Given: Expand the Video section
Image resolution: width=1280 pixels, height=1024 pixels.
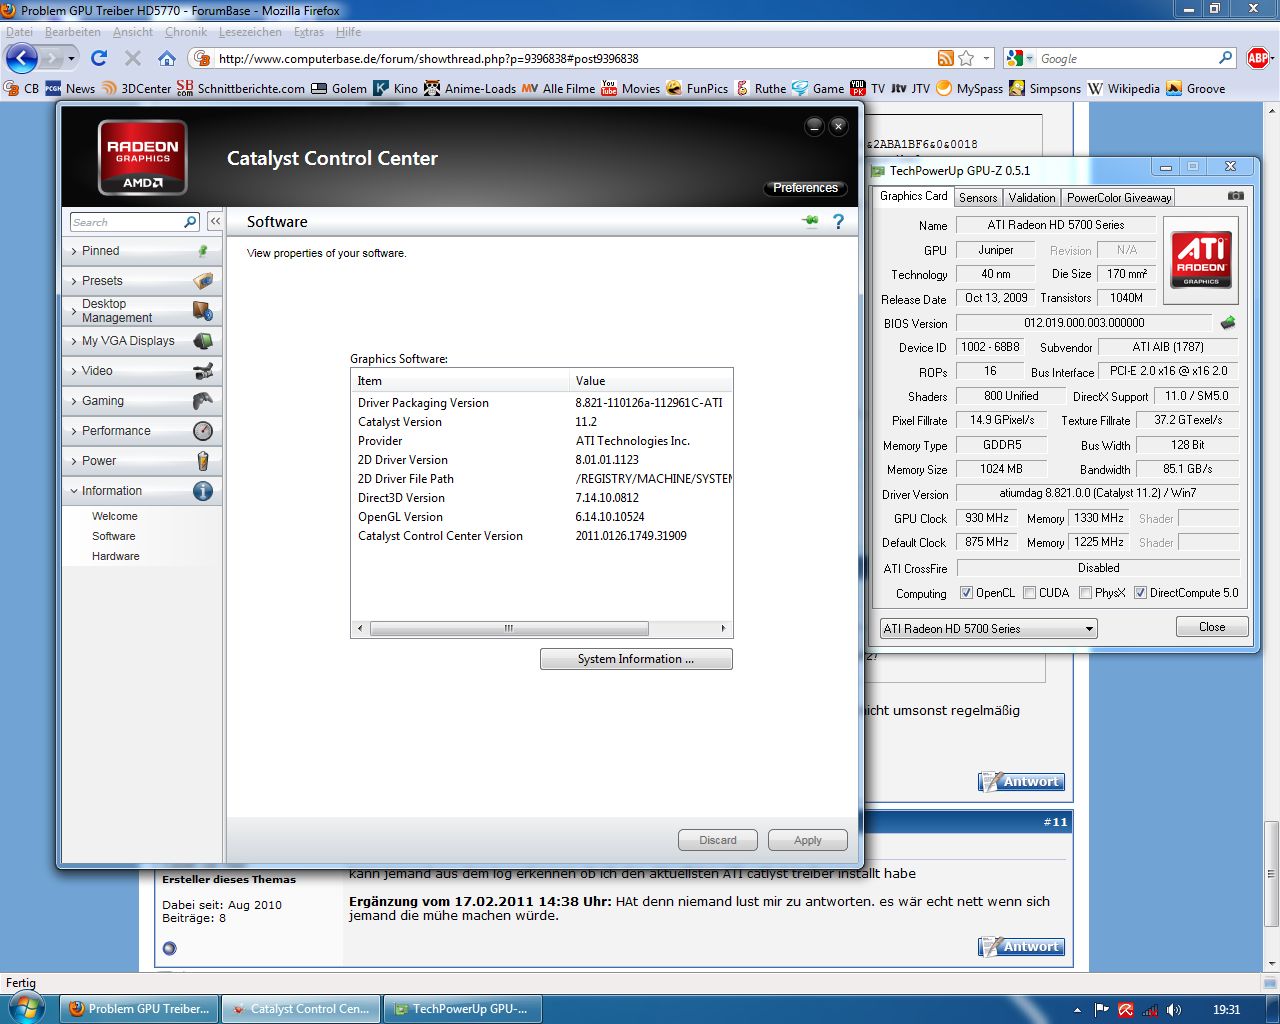Looking at the screenshot, I should point(141,371).
